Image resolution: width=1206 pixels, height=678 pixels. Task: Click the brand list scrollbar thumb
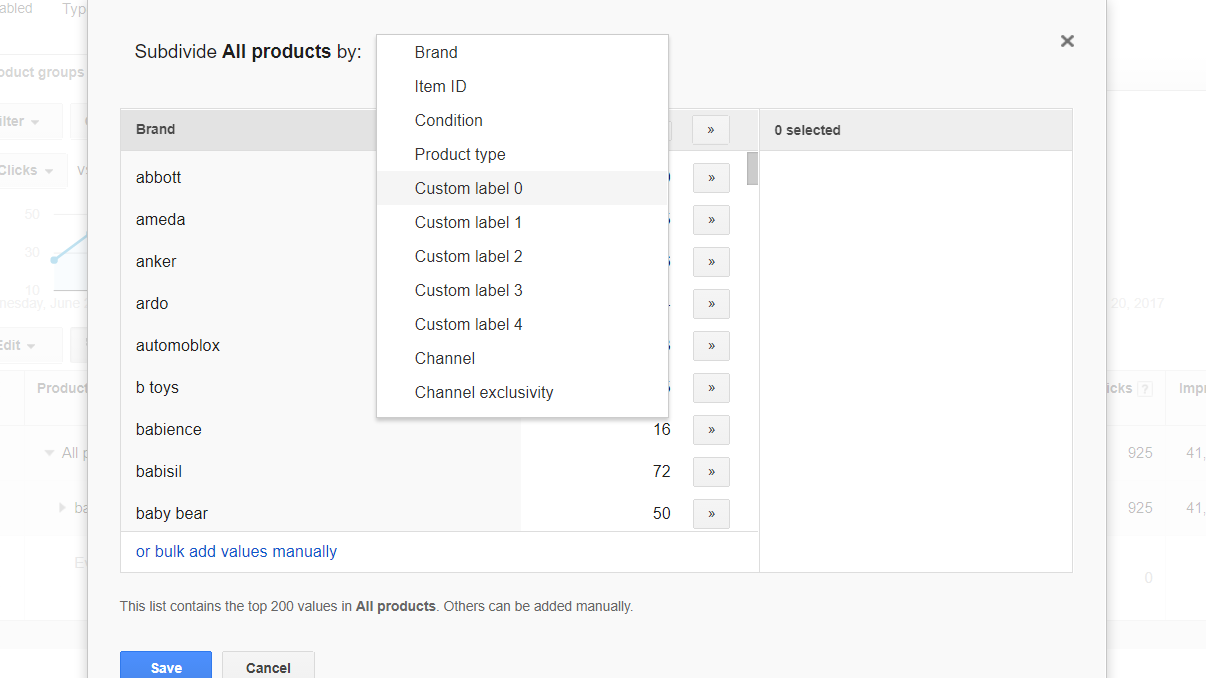[x=752, y=168]
